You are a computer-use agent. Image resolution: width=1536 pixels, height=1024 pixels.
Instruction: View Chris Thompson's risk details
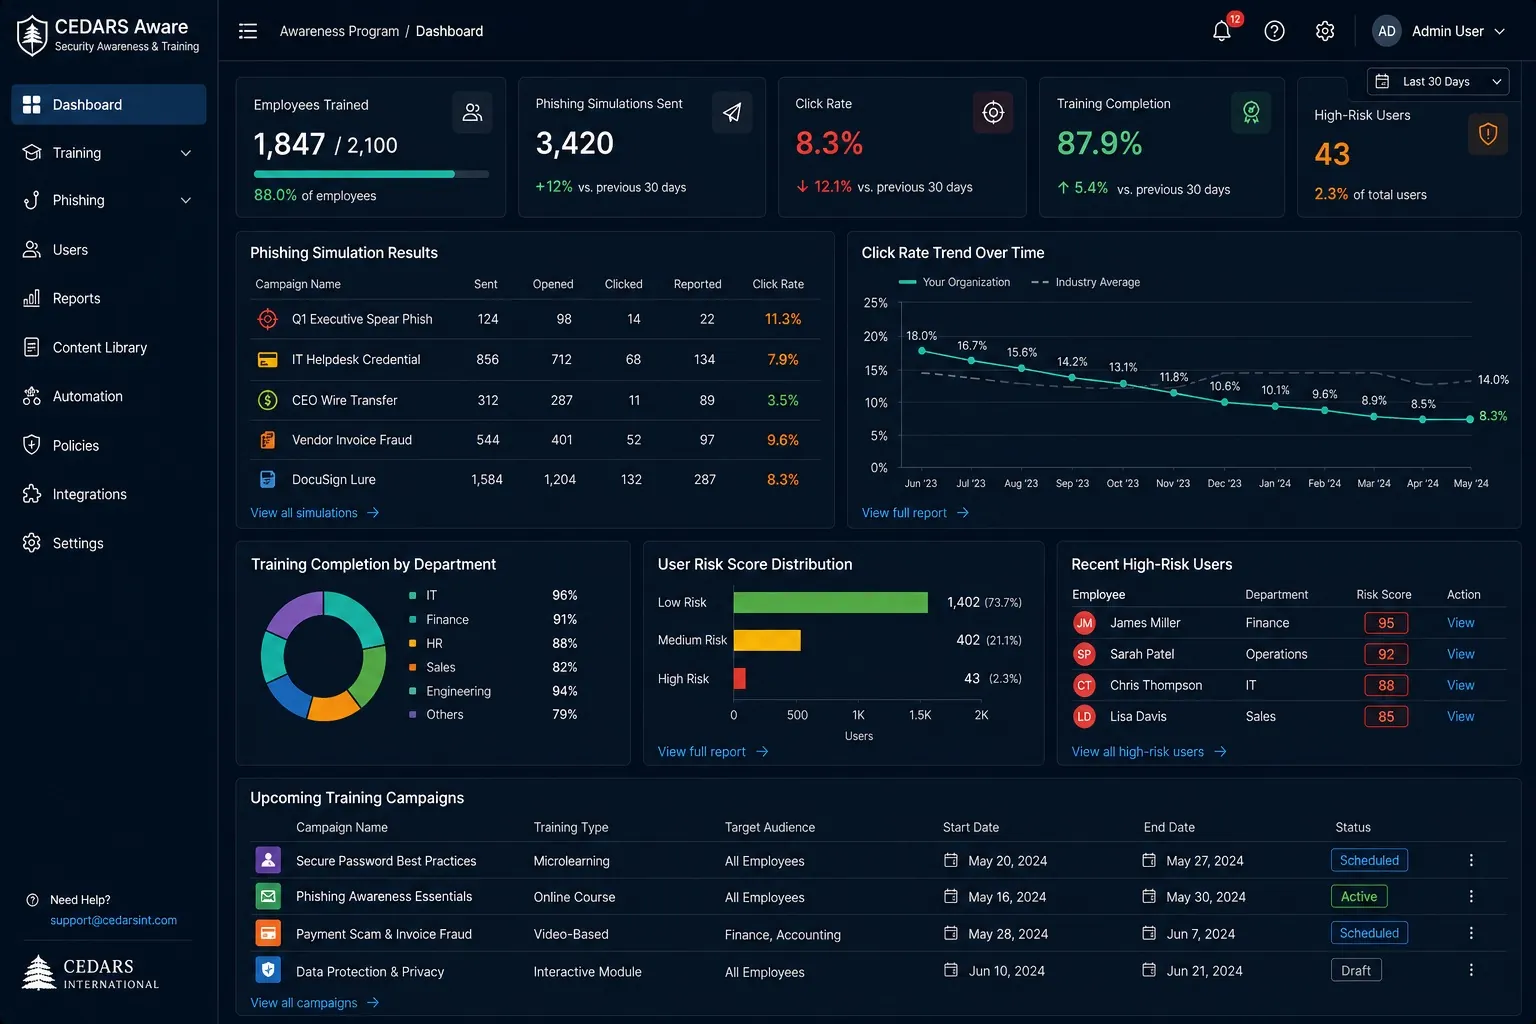(x=1460, y=685)
